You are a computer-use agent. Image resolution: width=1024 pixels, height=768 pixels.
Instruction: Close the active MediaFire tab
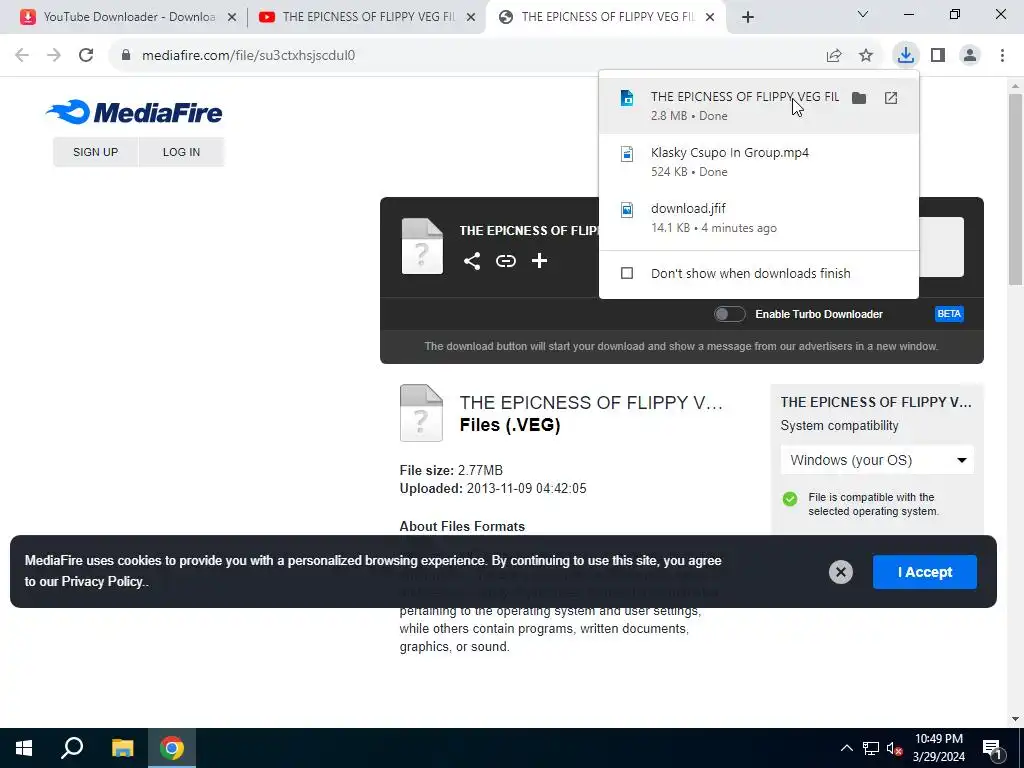pos(711,18)
